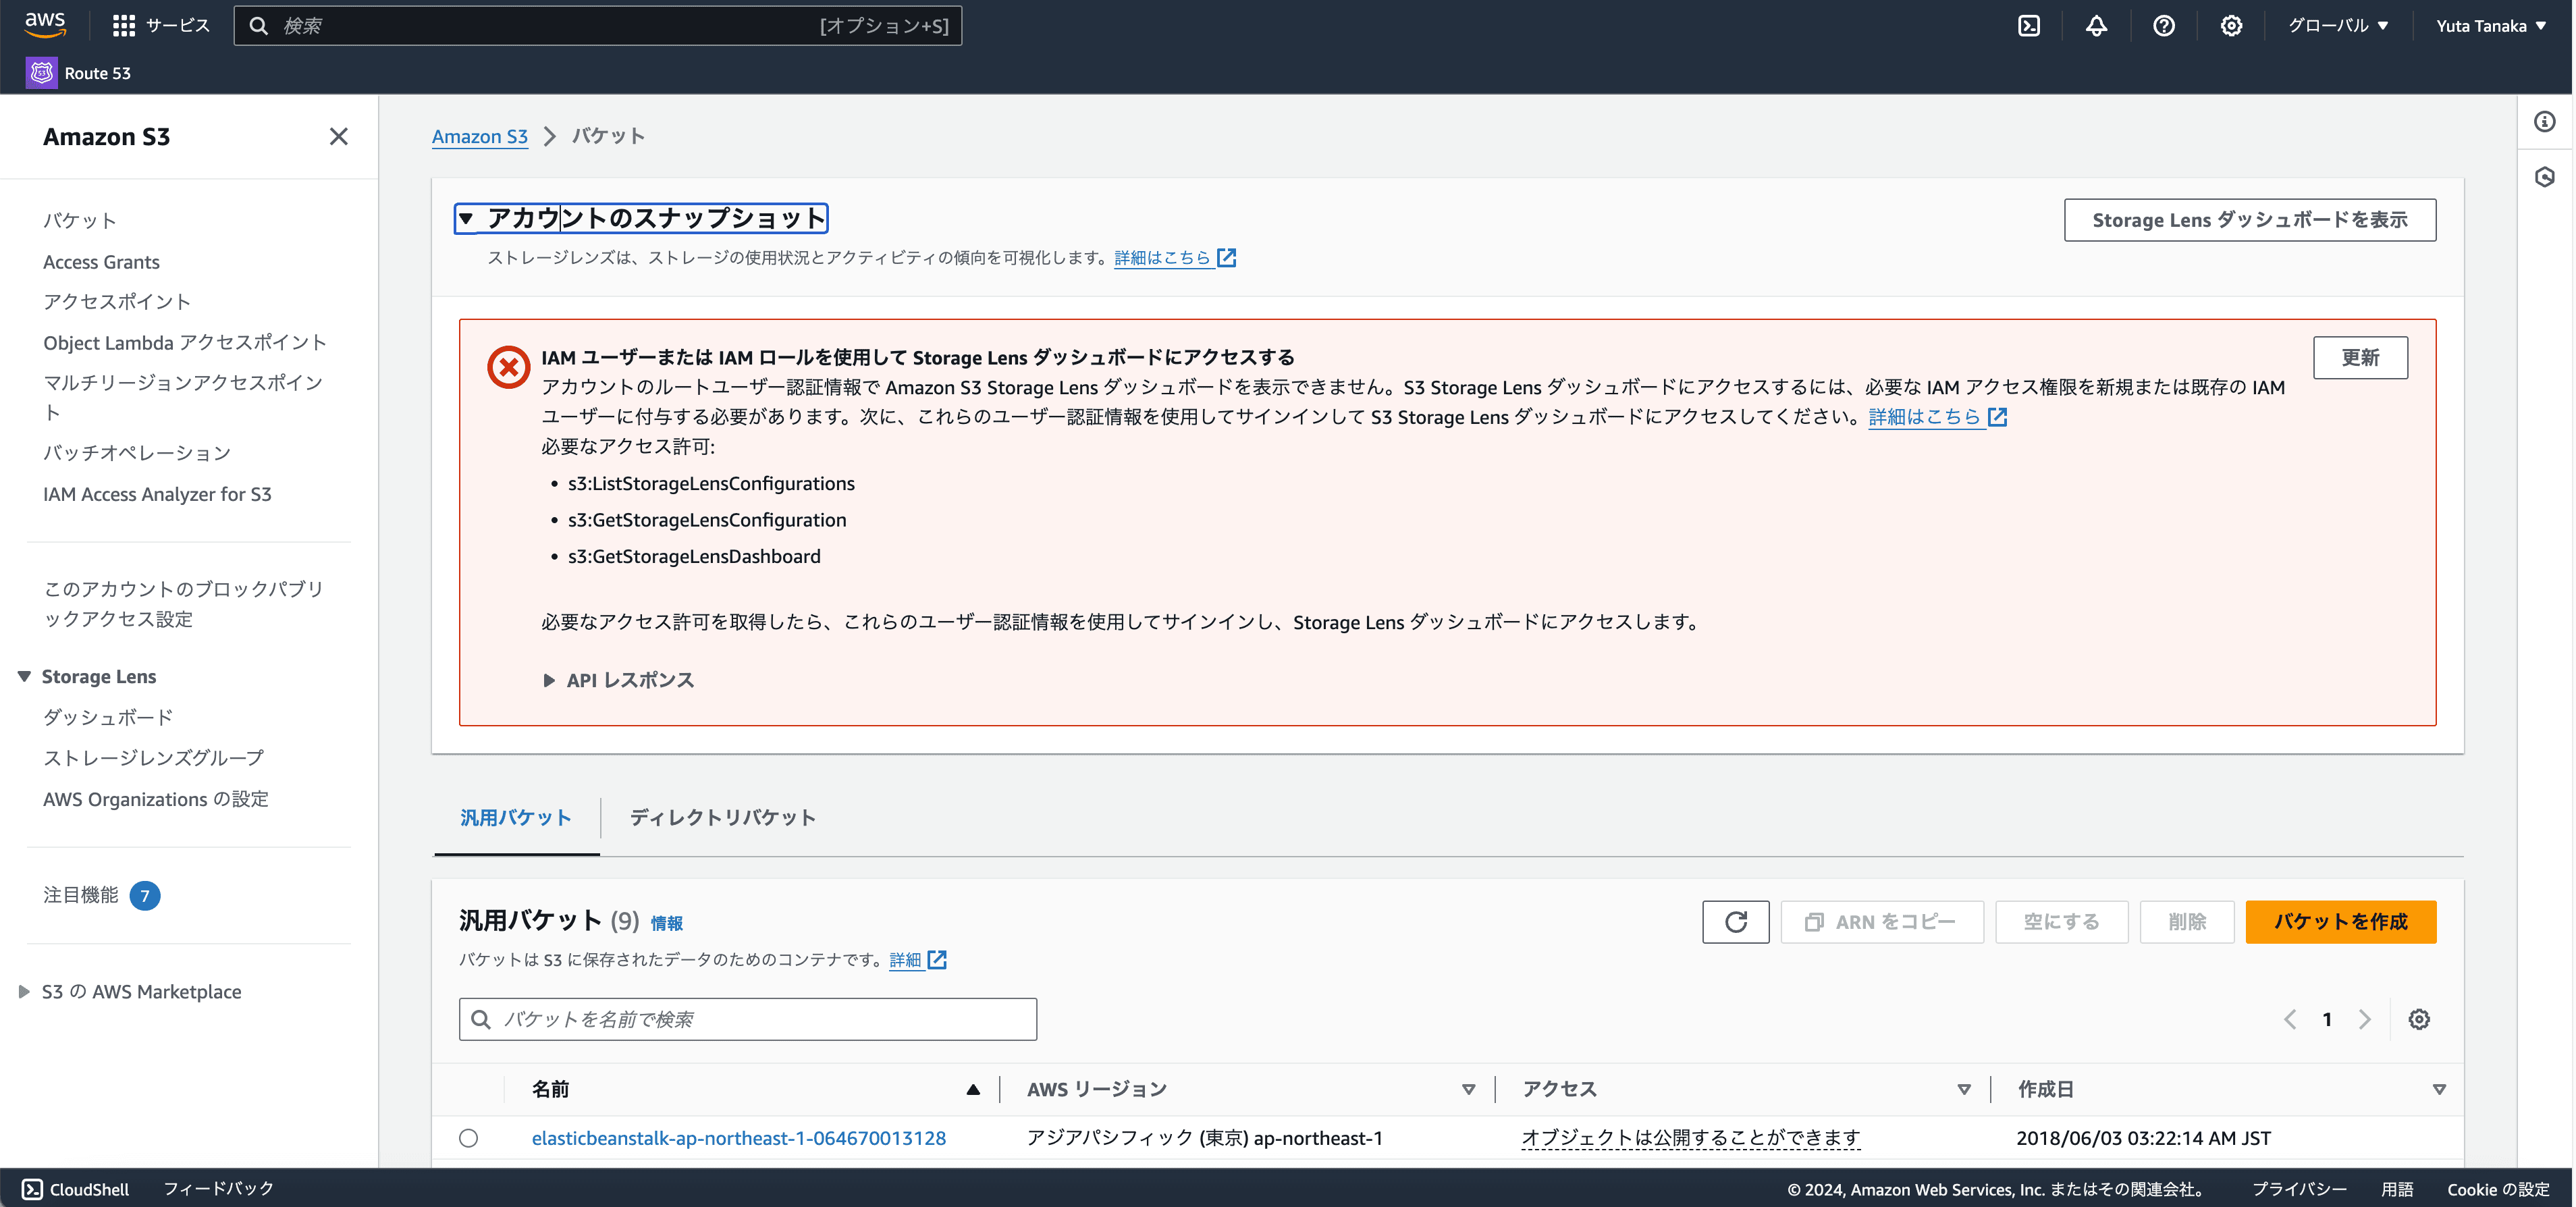
Task: Open the 情報 link beside 汎用バケット
Action: coord(666,923)
